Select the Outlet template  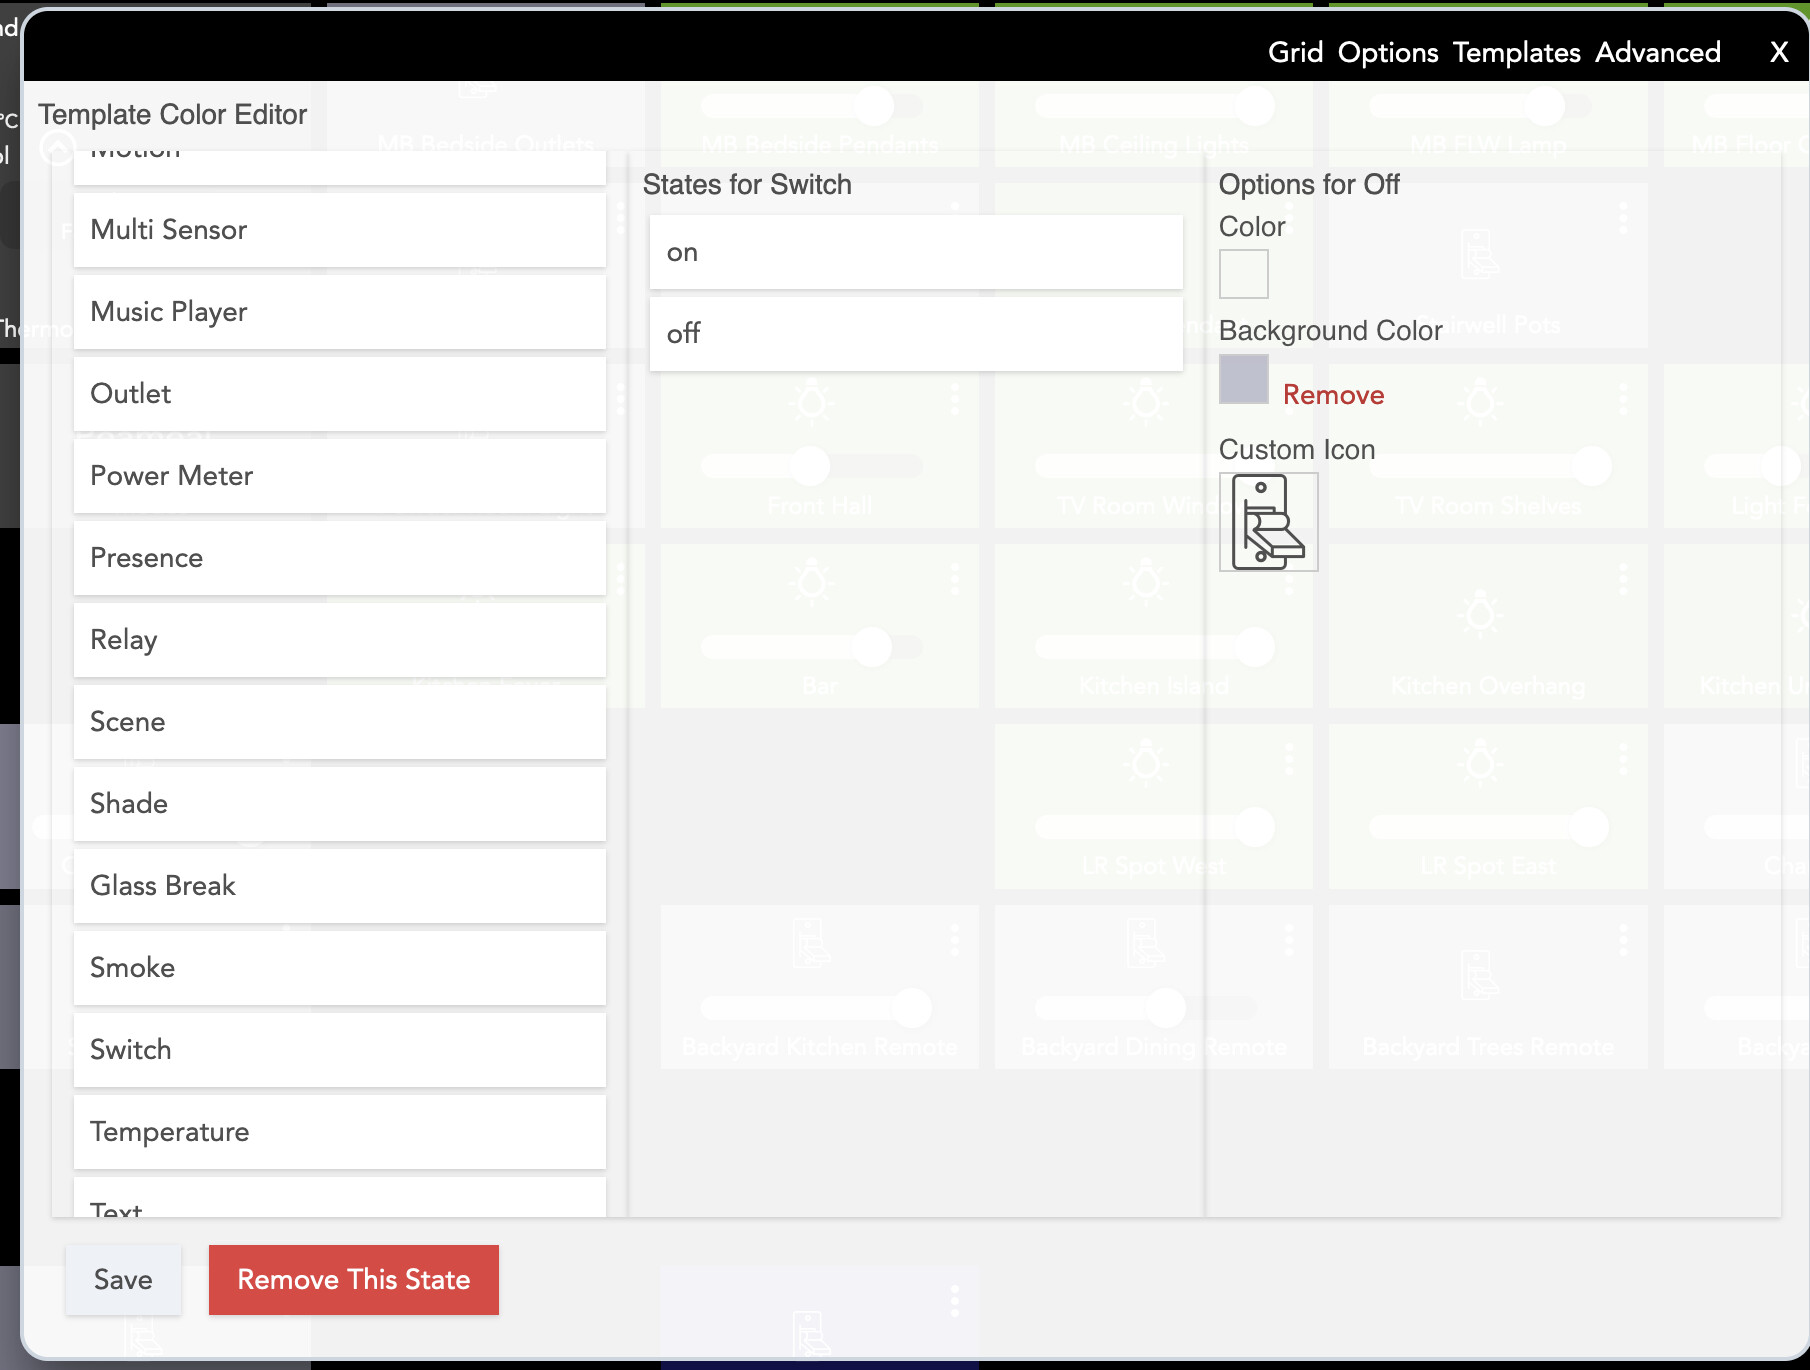(340, 394)
